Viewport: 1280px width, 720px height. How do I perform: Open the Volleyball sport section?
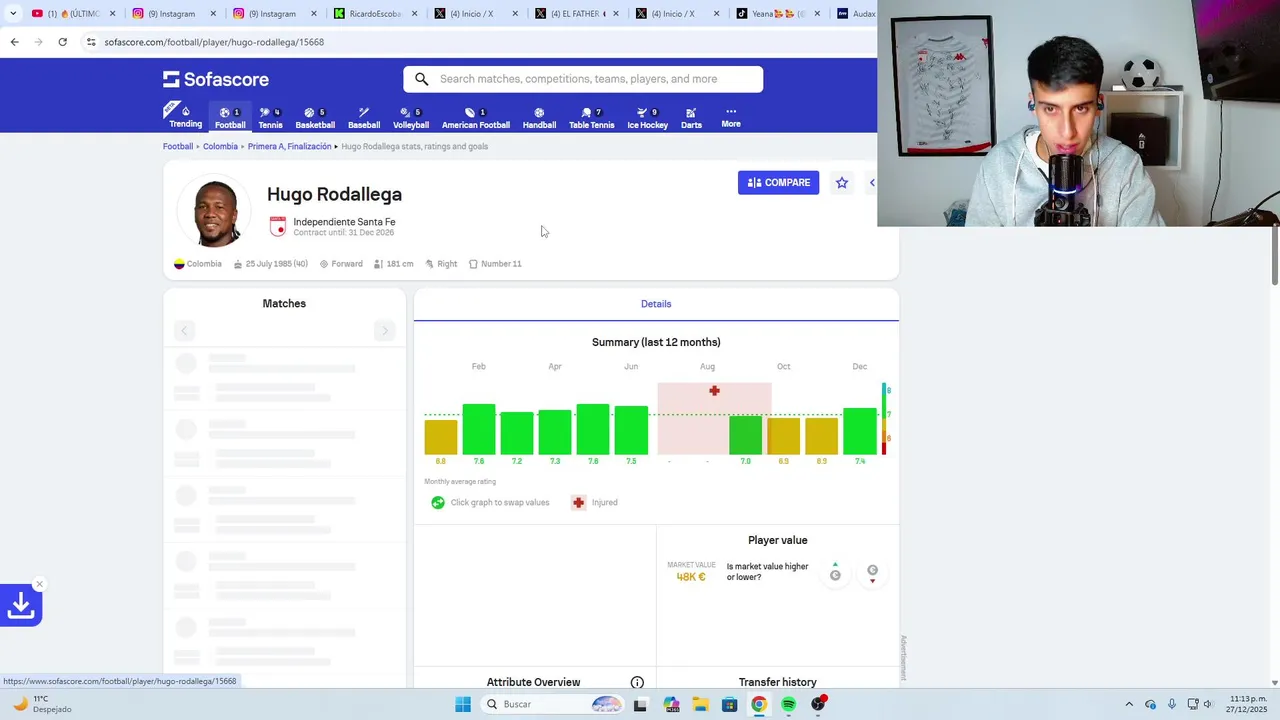(x=411, y=117)
